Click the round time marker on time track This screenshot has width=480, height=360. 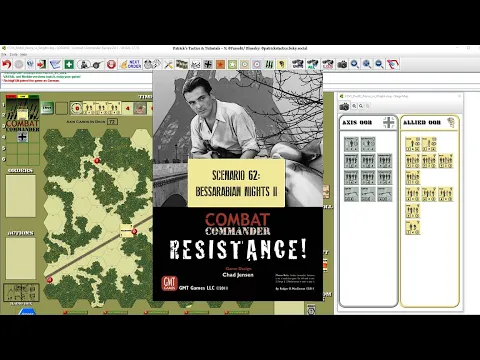77,108
